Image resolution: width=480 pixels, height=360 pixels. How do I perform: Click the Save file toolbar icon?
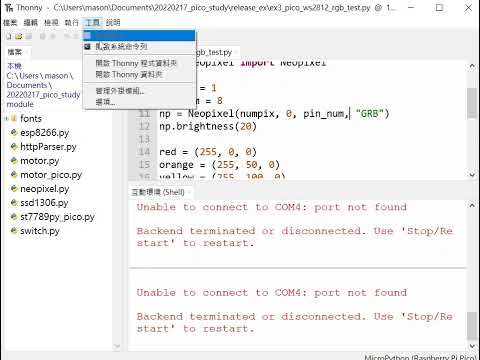coord(29,36)
